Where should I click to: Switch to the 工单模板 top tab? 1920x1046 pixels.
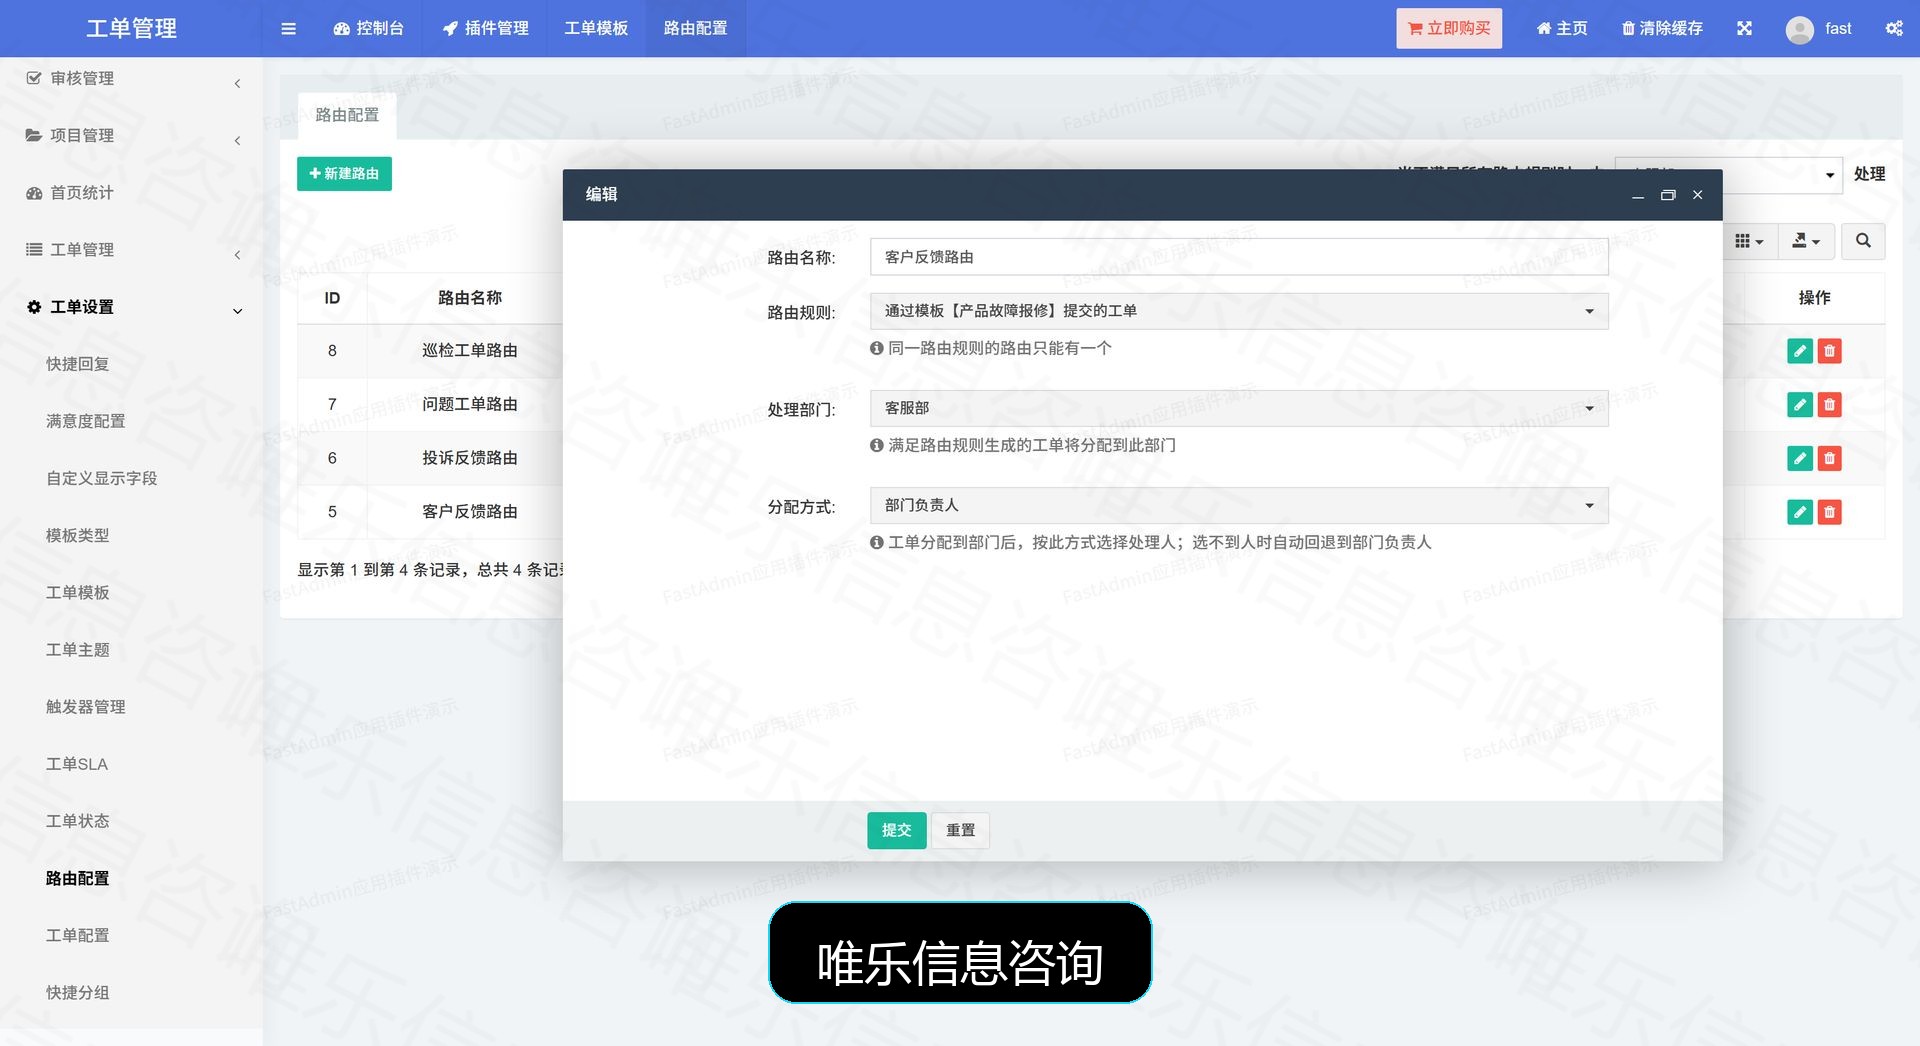[596, 28]
